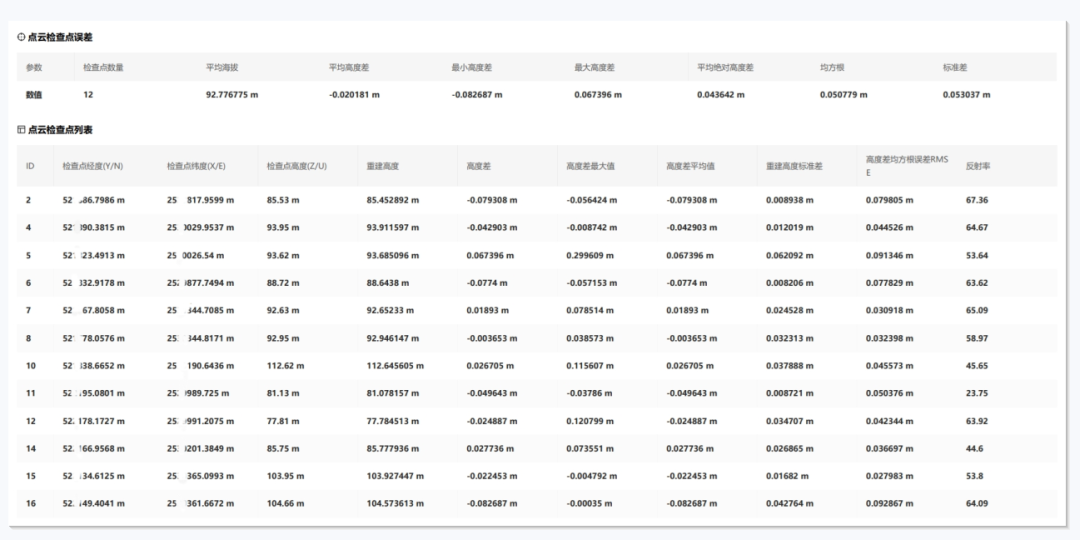Click reconstructed height 93.685096 m
The height and width of the screenshot is (540, 1080).
pos(393,256)
